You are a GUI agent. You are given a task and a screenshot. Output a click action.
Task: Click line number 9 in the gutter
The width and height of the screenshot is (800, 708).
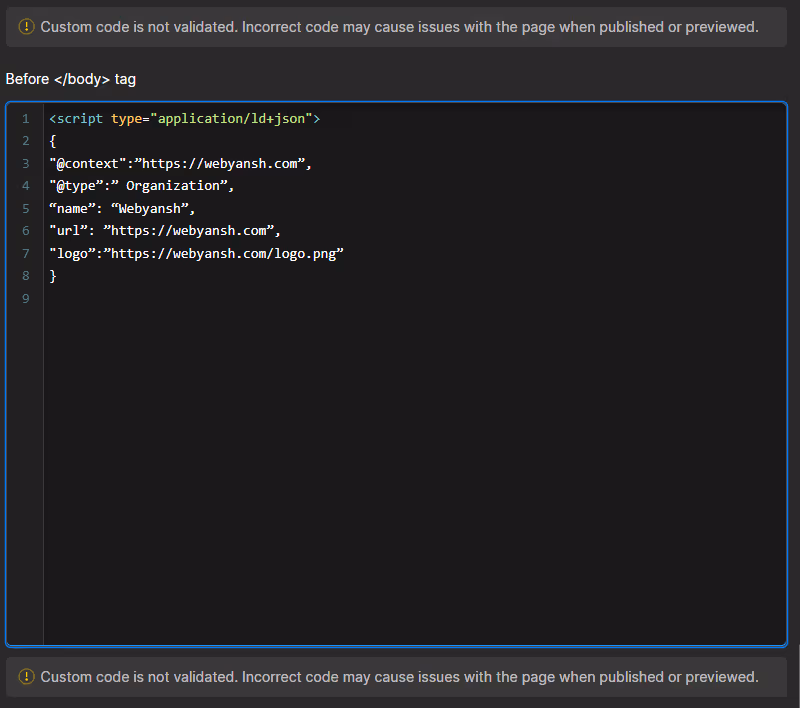coord(25,298)
